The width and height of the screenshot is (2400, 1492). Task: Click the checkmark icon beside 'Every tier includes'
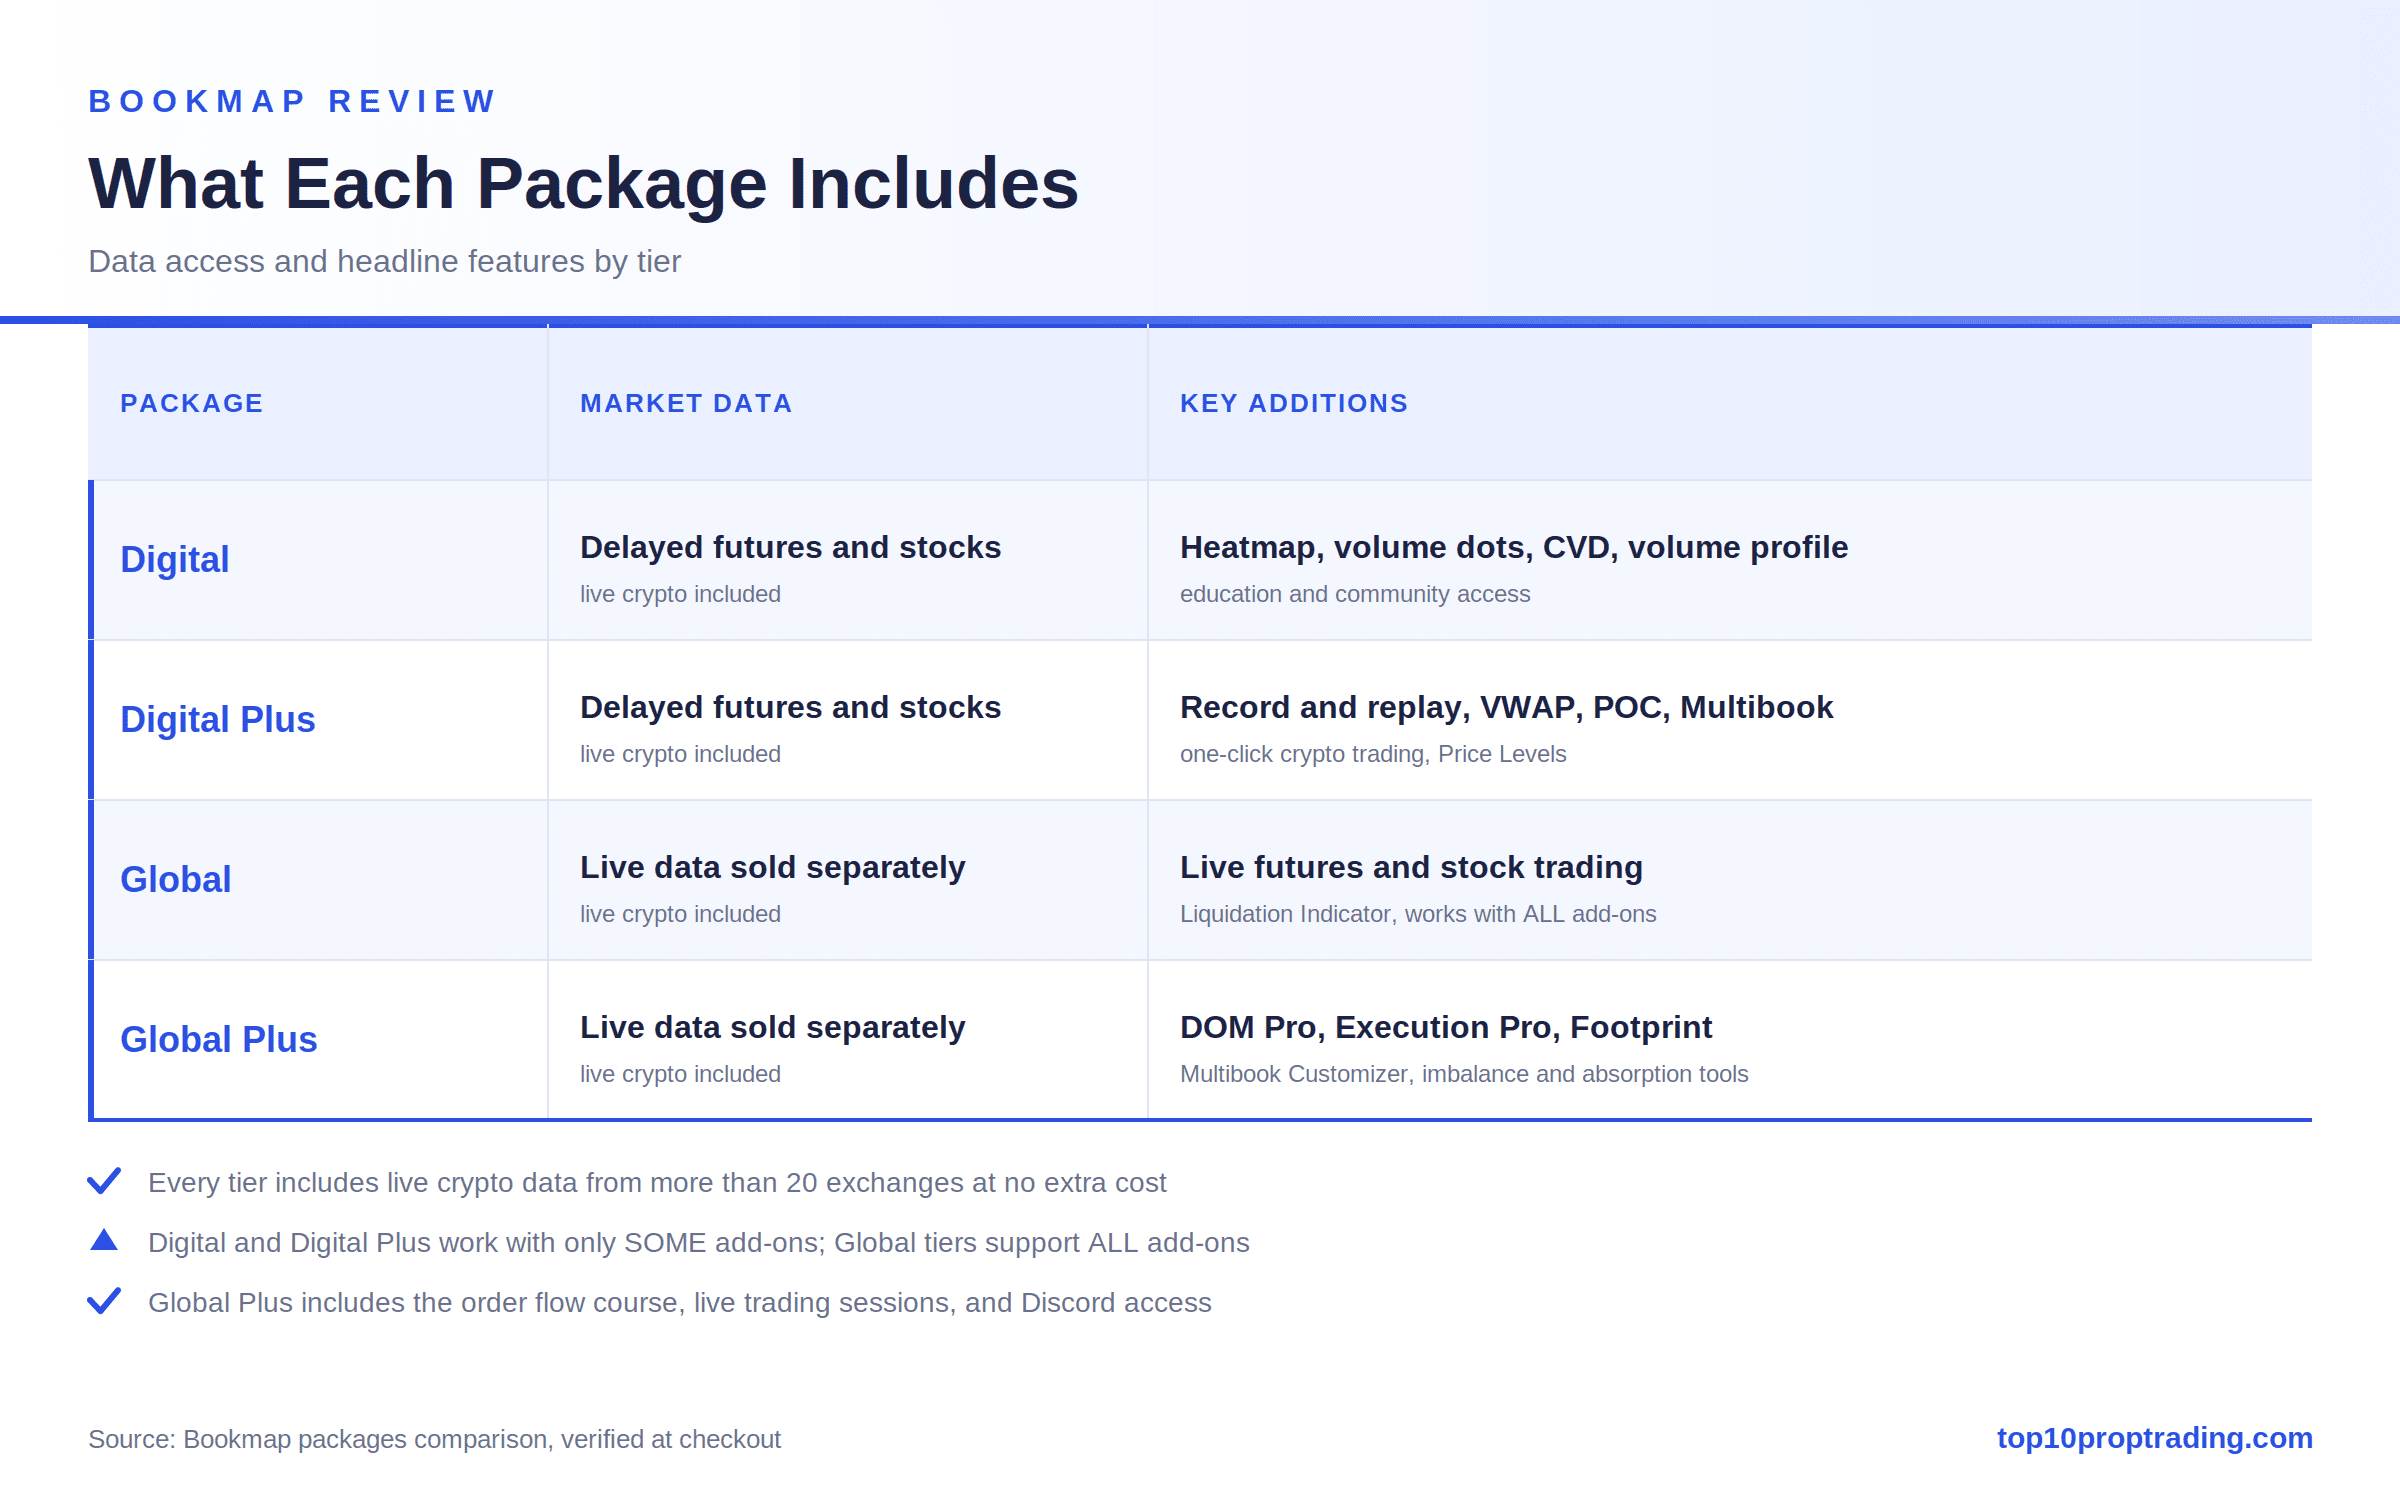104,1181
